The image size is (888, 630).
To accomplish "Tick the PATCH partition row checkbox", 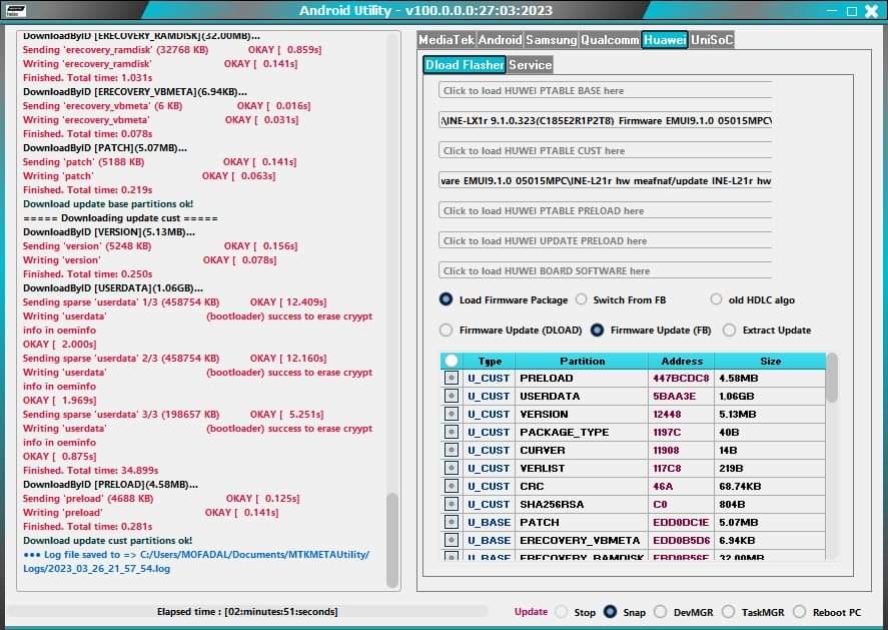I will click(452, 522).
